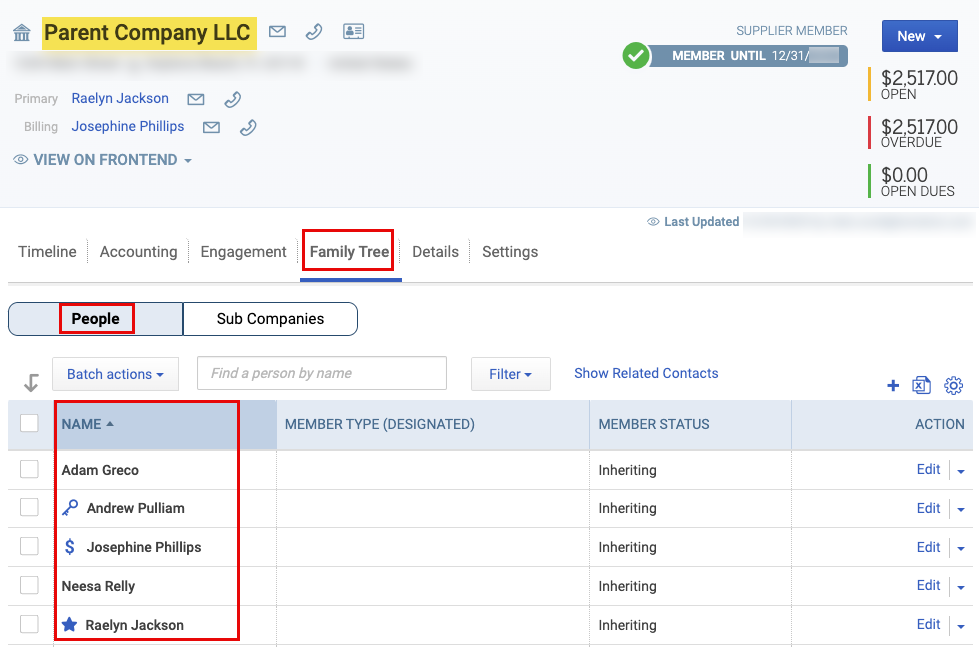Call Josephine Phillips via phone icon
This screenshot has width=979, height=648.
[248, 127]
